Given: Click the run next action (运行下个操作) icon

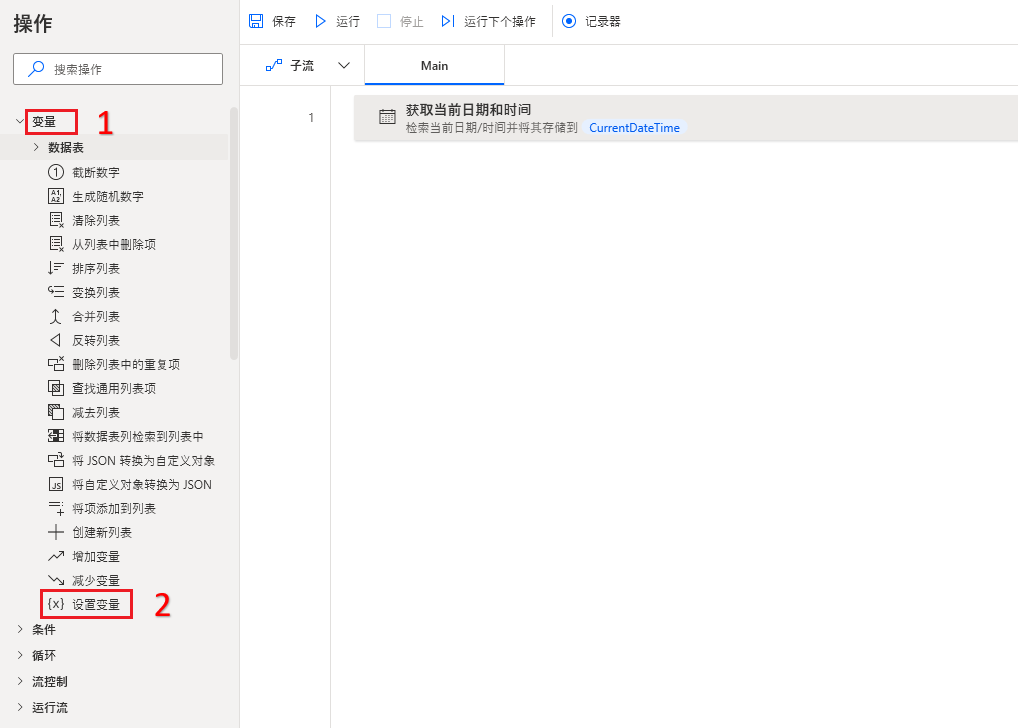Looking at the screenshot, I should click(x=448, y=21).
